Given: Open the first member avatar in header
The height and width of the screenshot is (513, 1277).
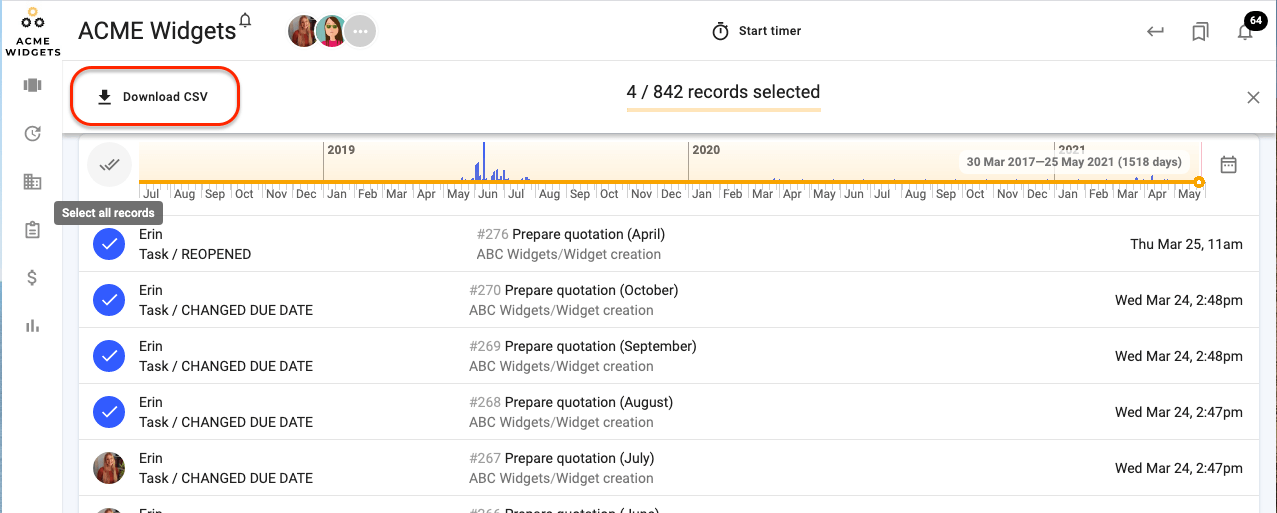Looking at the screenshot, I should click(x=304, y=31).
